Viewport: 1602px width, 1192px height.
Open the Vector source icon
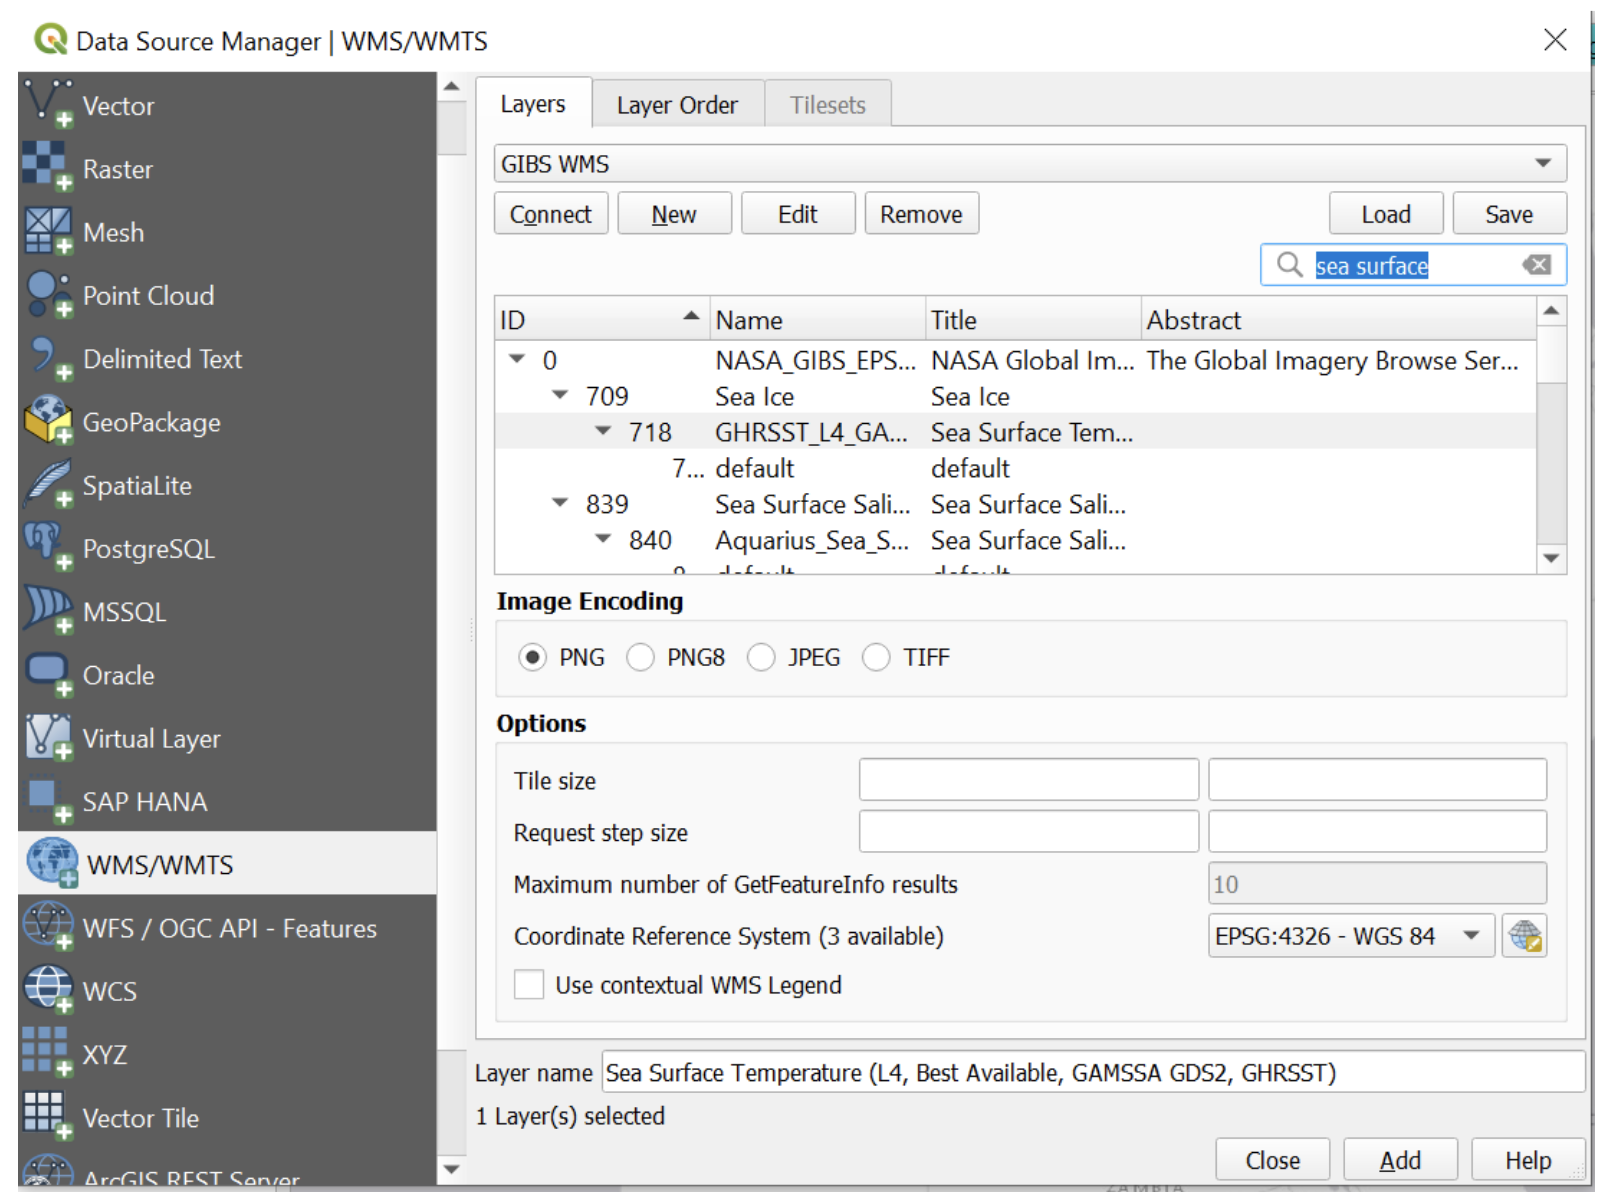(x=48, y=104)
